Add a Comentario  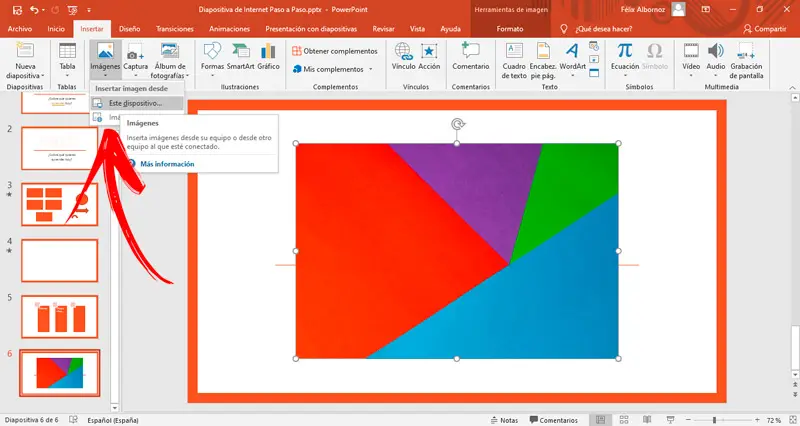point(470,56)
